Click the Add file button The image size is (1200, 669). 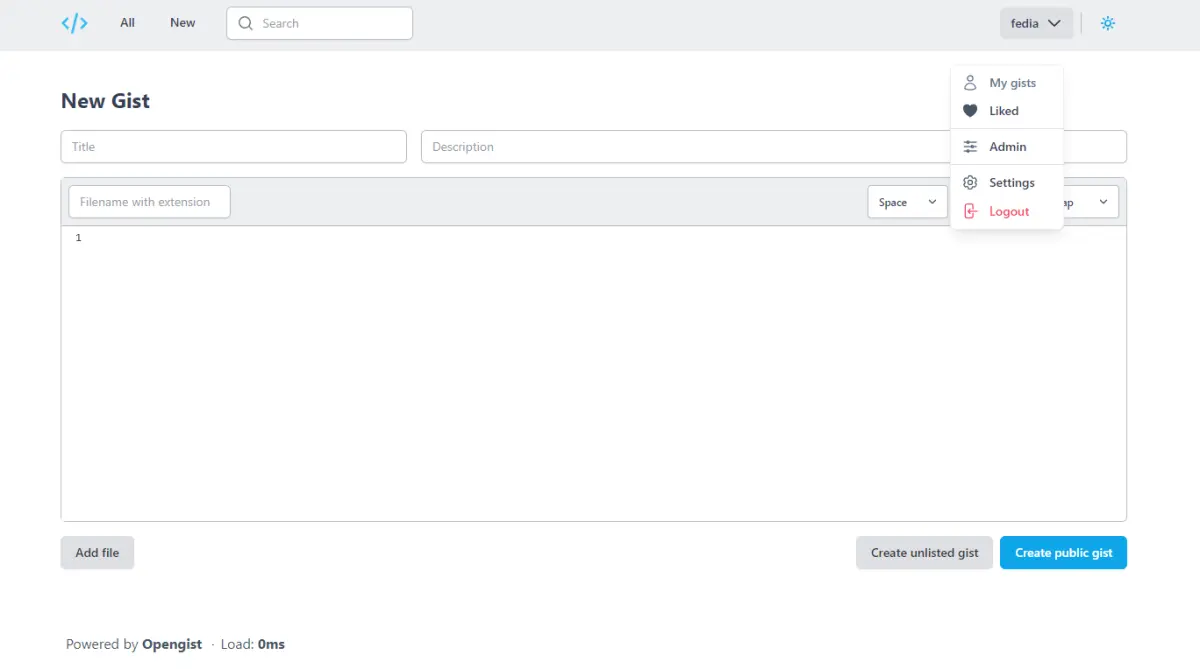click(97, 553)
